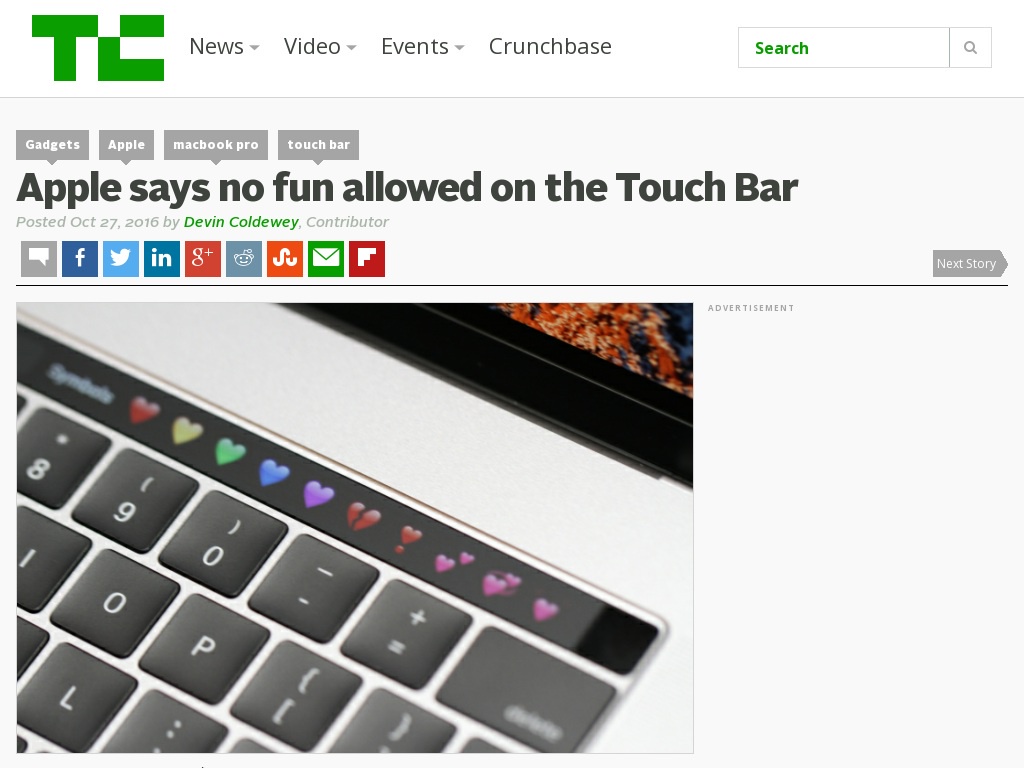Share to Flipboard with red icon
Viewport: 1024px width, 768px height.
[x=367, y=259]
